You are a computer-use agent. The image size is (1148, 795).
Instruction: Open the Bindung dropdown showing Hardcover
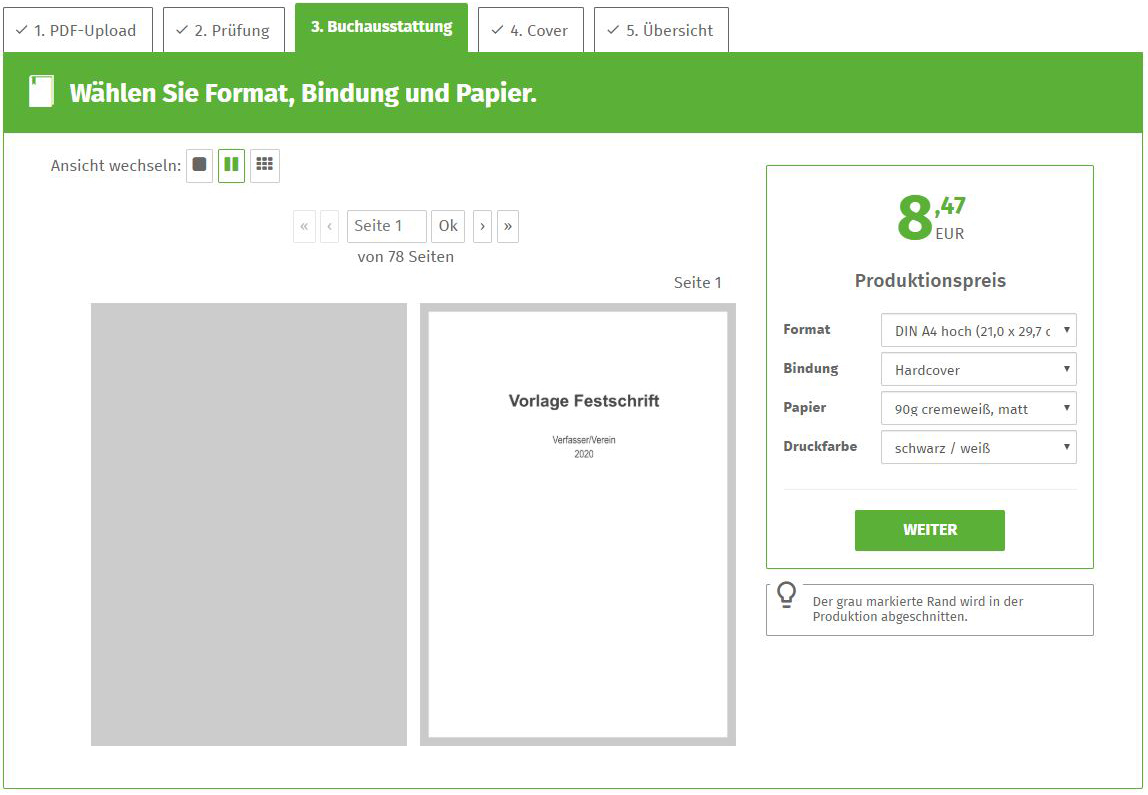(x=978, y=370)
